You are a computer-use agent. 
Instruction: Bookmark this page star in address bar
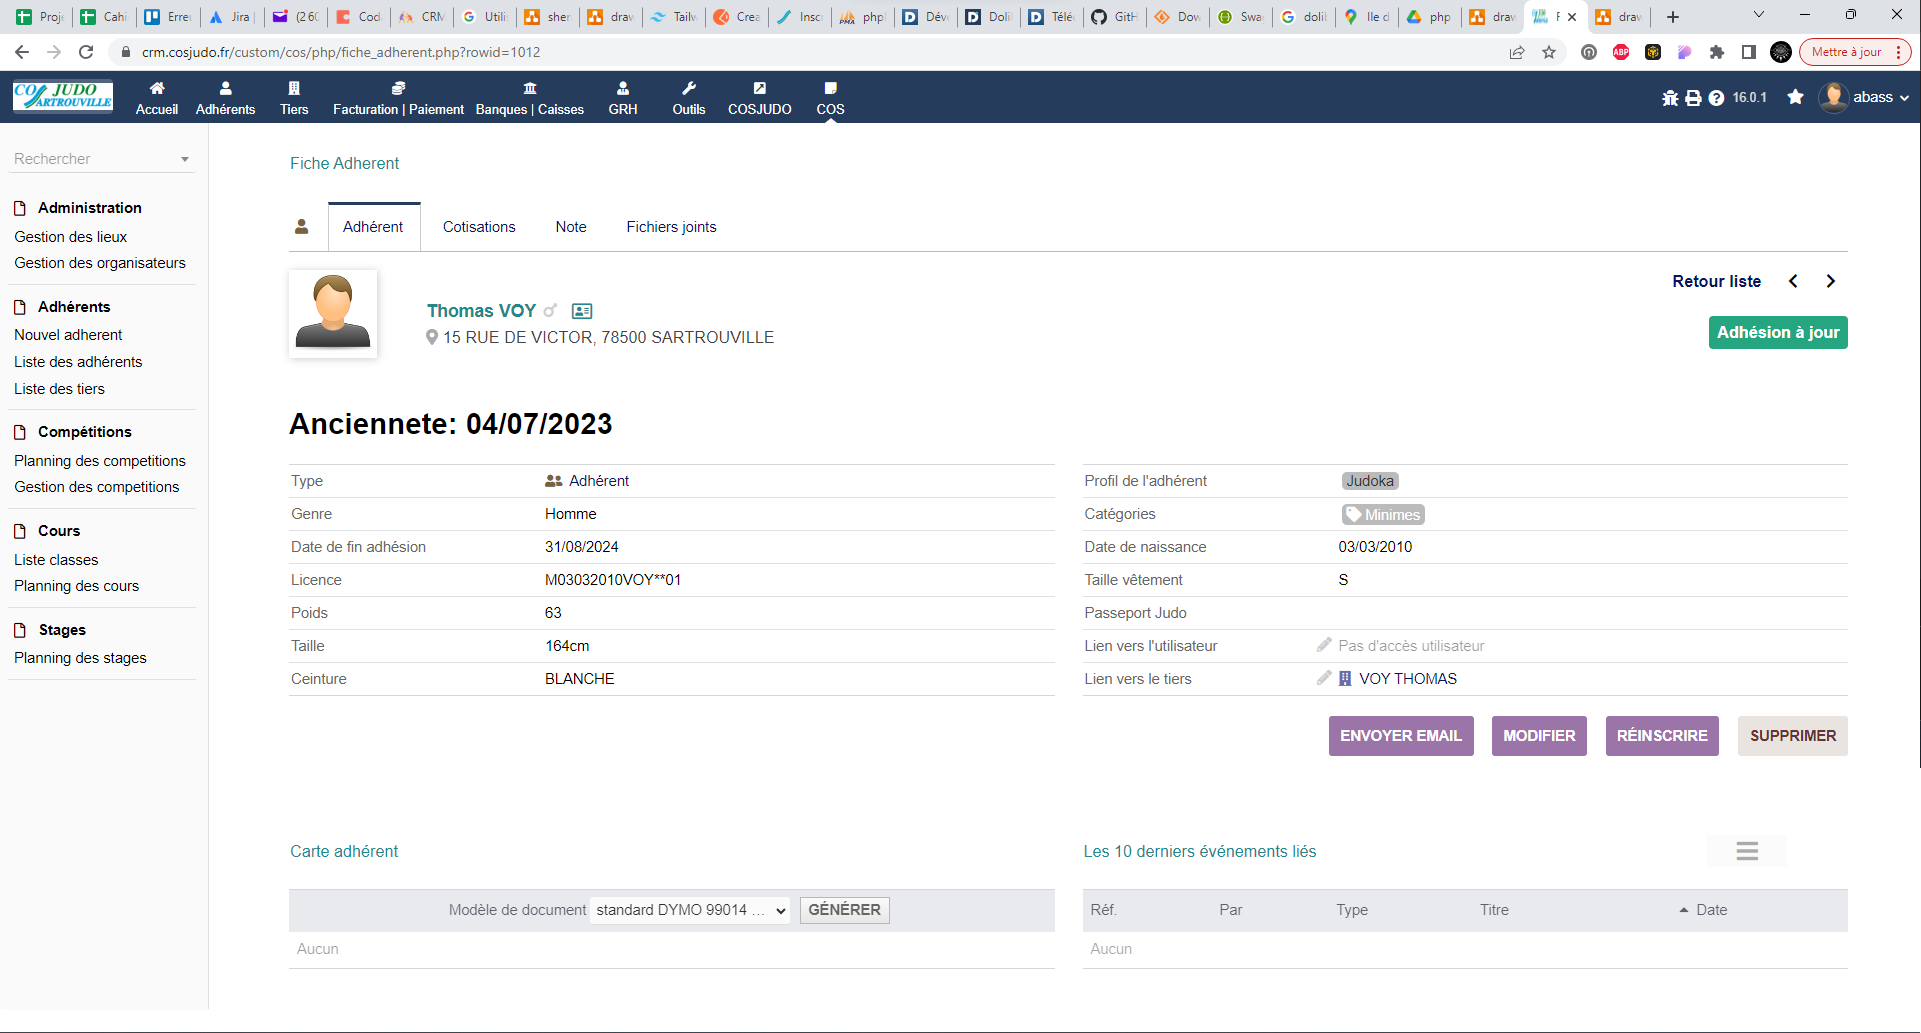pos(1549,52)
